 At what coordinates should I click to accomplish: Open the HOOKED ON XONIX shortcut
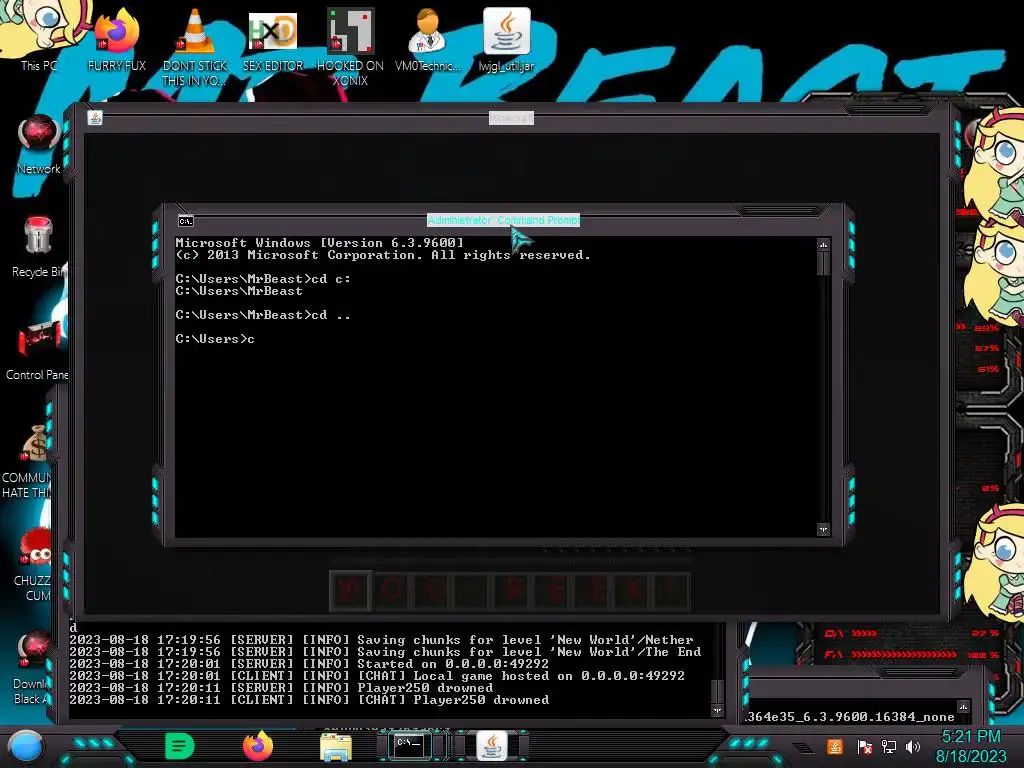350,46
